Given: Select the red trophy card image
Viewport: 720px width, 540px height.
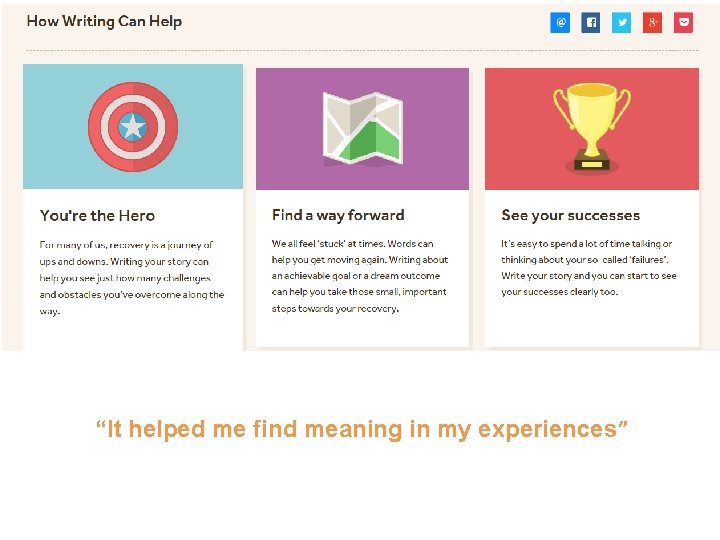Looking at the screenshot, I should click(x=592, y=129).
